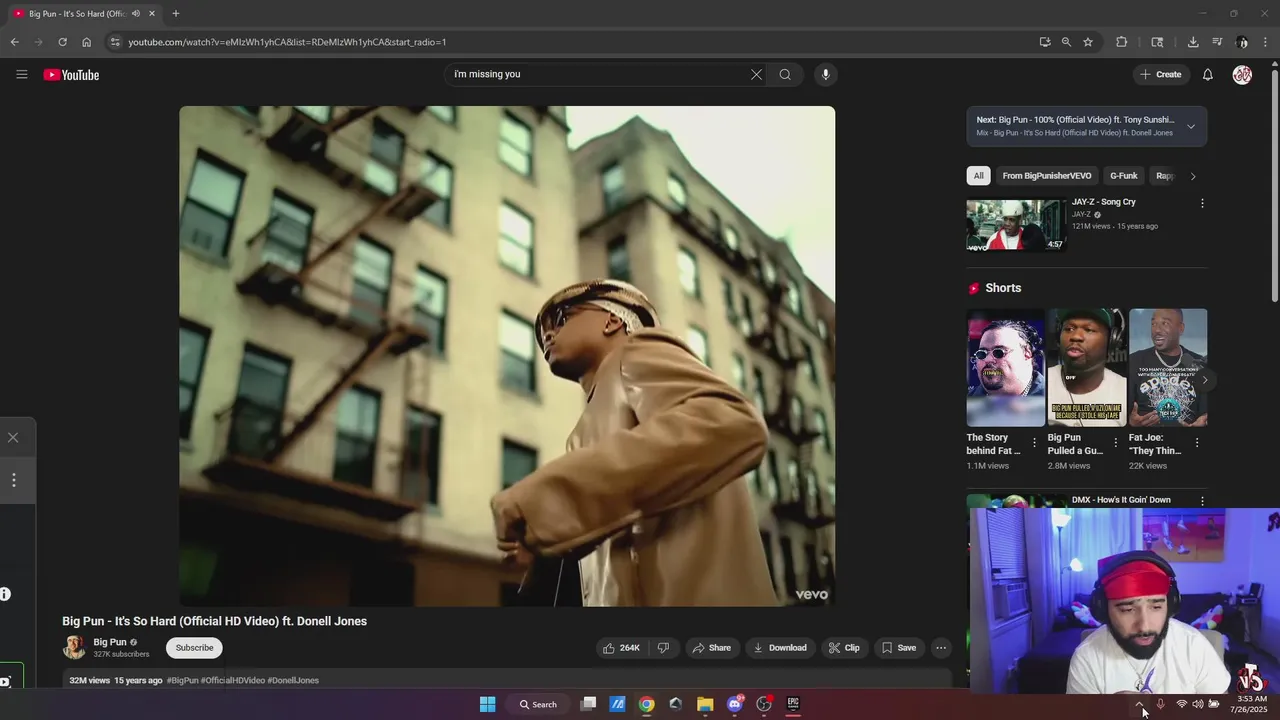Screen dimensions: 1280x720
Task: Click the info icon at left edge
Action: click(5, 594)
